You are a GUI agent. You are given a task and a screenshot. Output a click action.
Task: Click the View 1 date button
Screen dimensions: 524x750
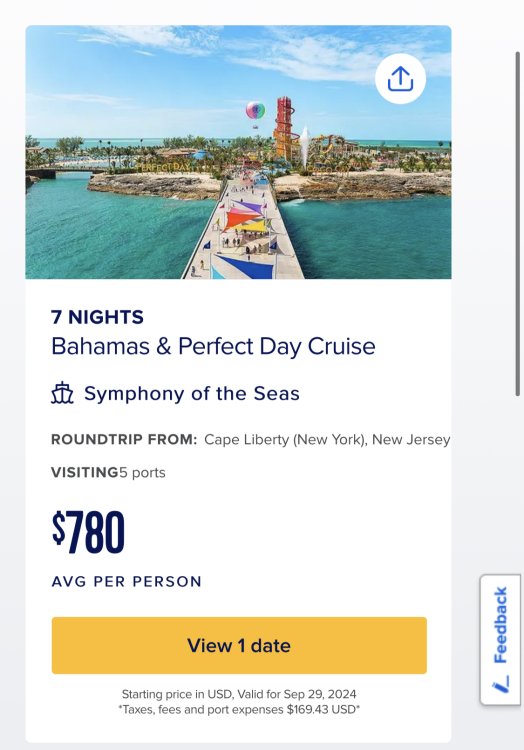click(x=239, y=645)
